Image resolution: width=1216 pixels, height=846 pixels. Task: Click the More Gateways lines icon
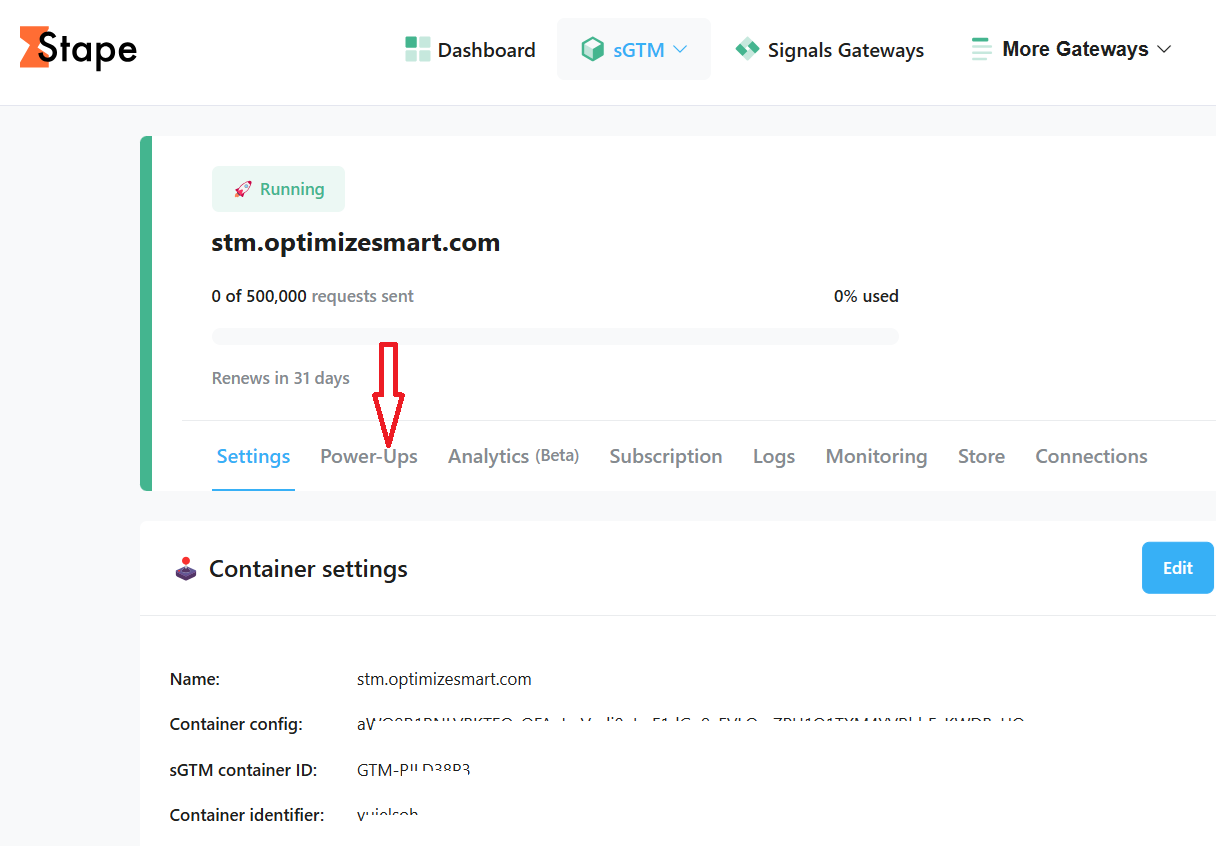(x=982, y=49)
